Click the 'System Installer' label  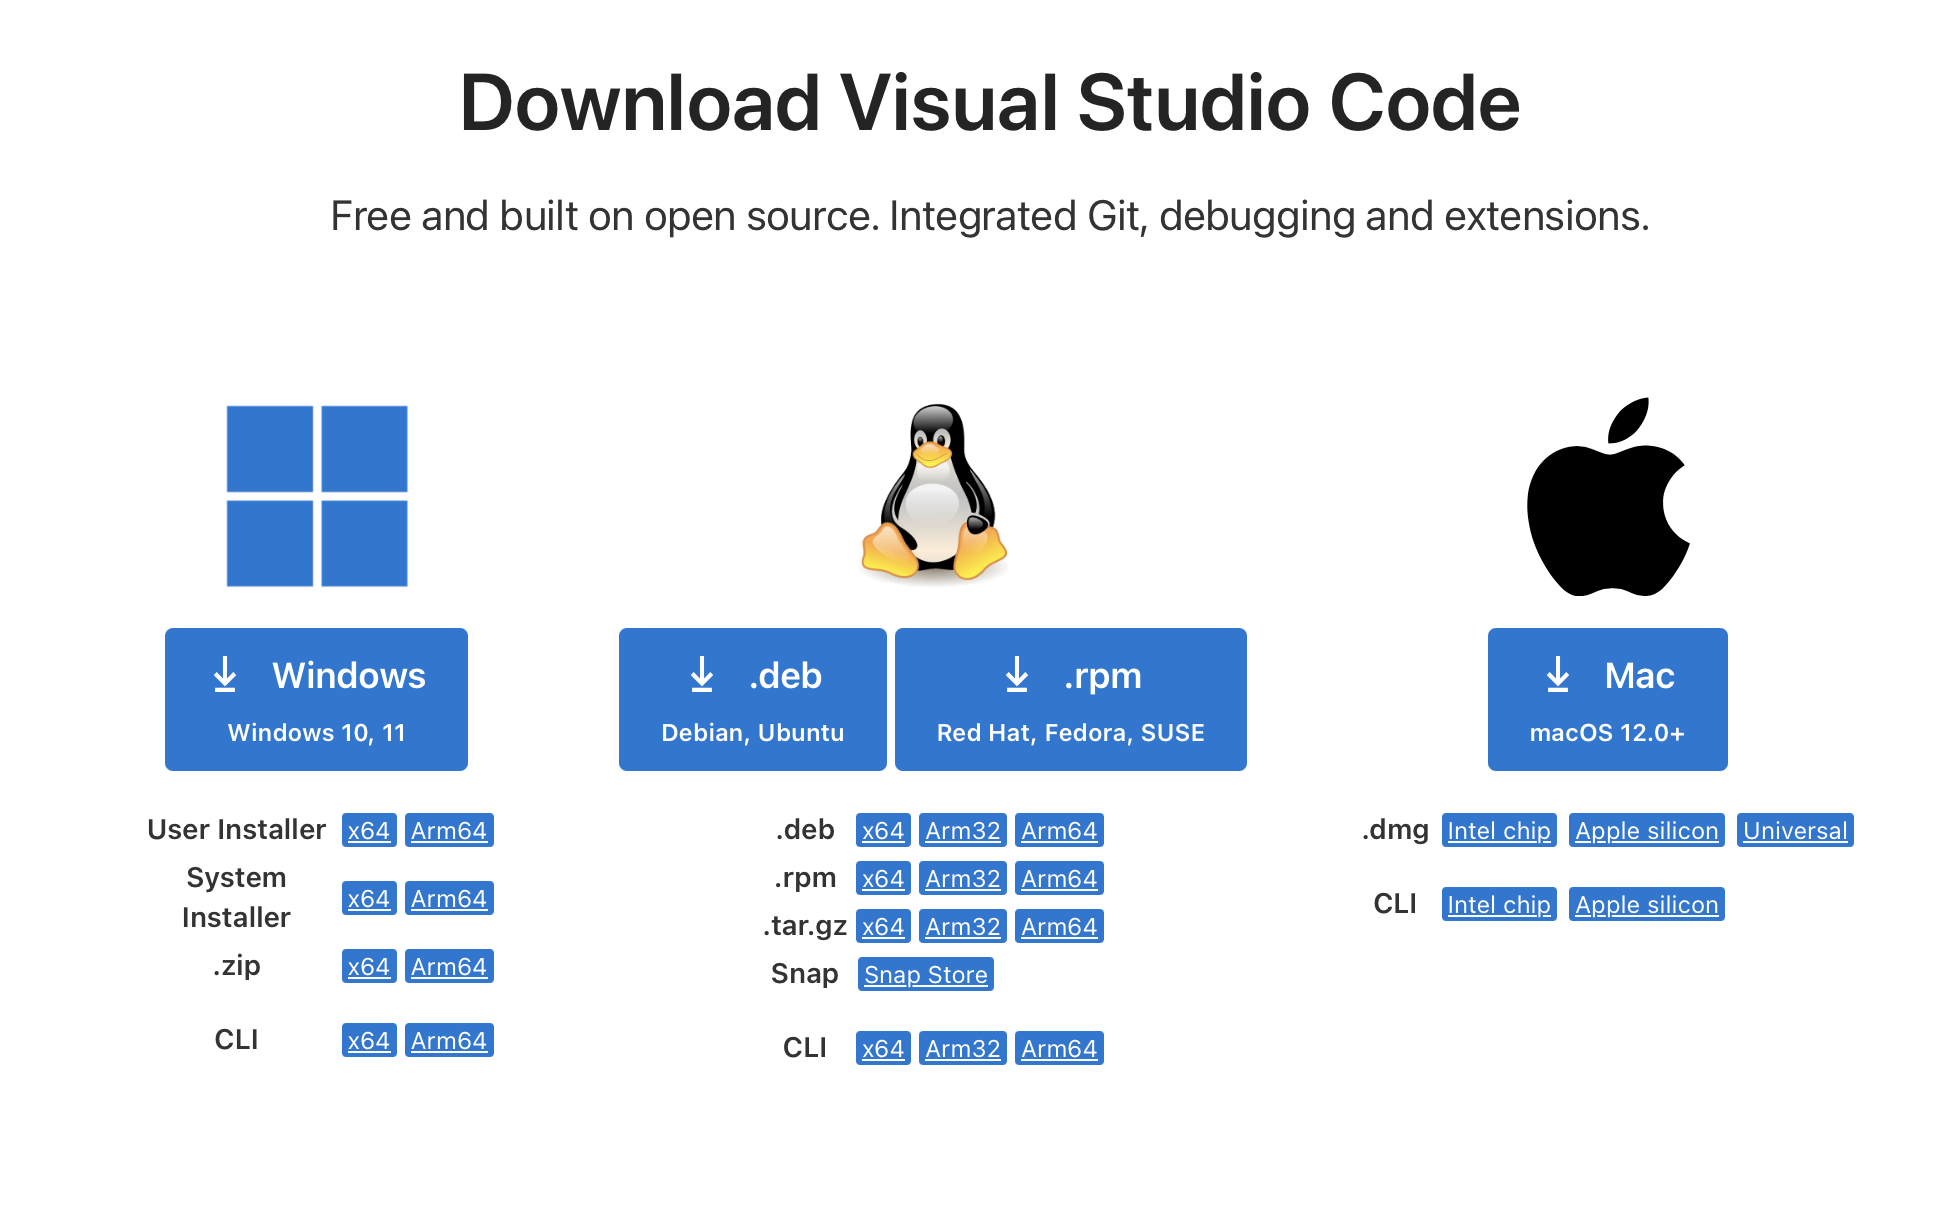pyautogui.click(x=236, y=897)
